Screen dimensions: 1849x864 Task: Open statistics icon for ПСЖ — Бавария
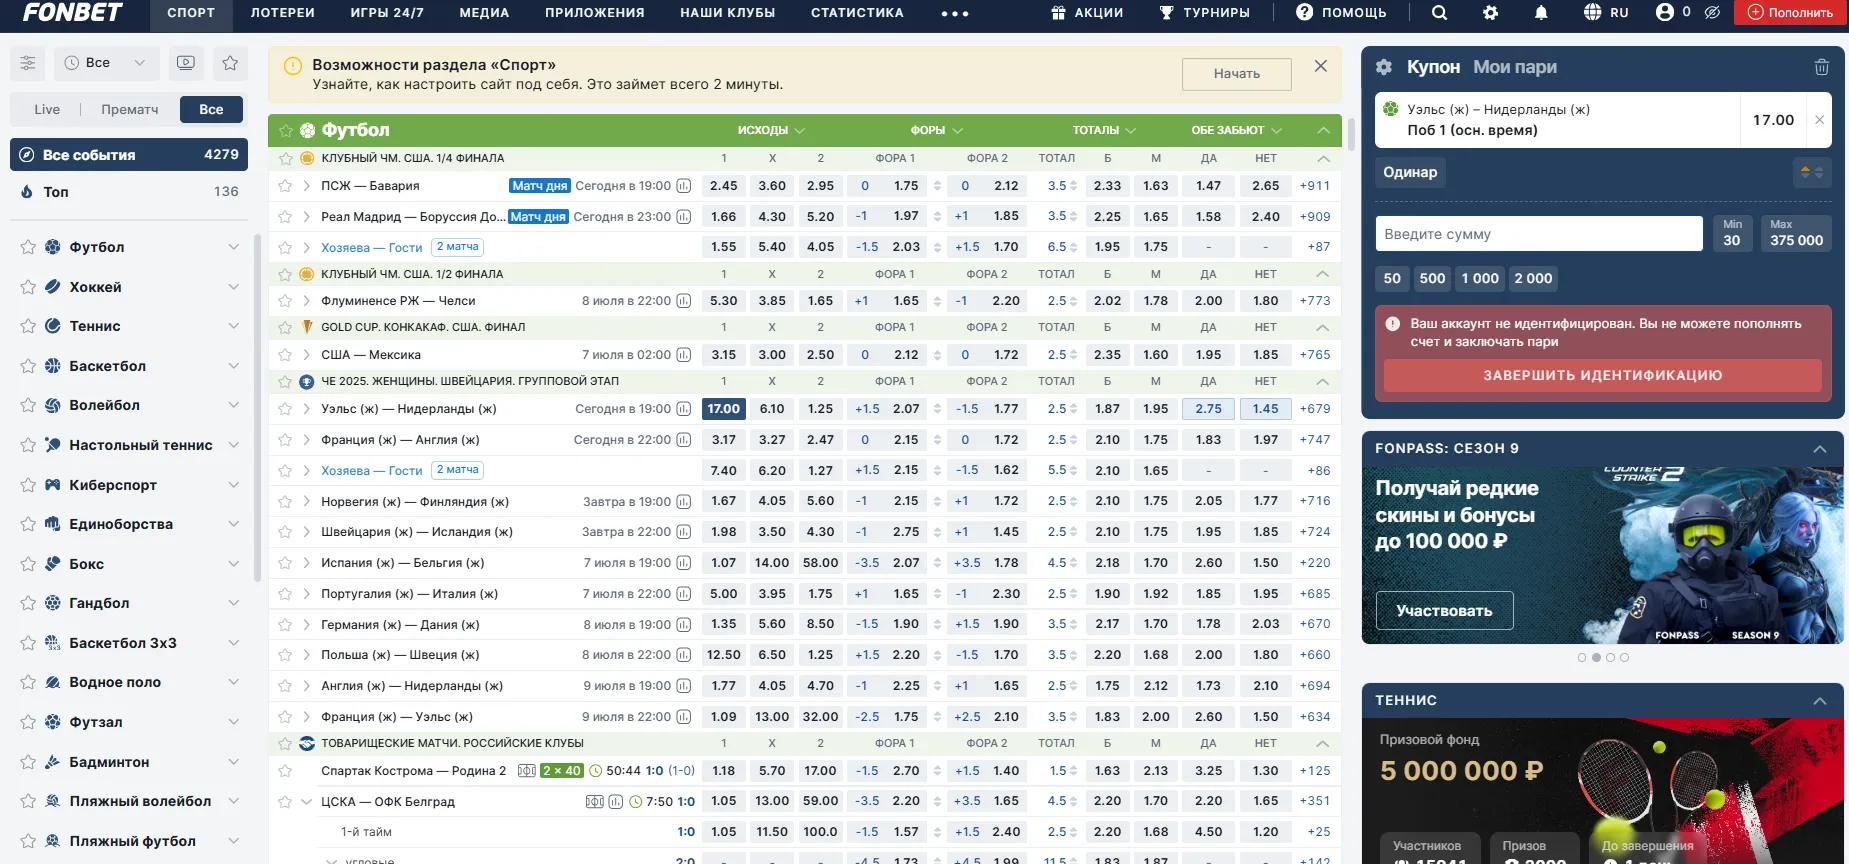(x=684, y=186)
